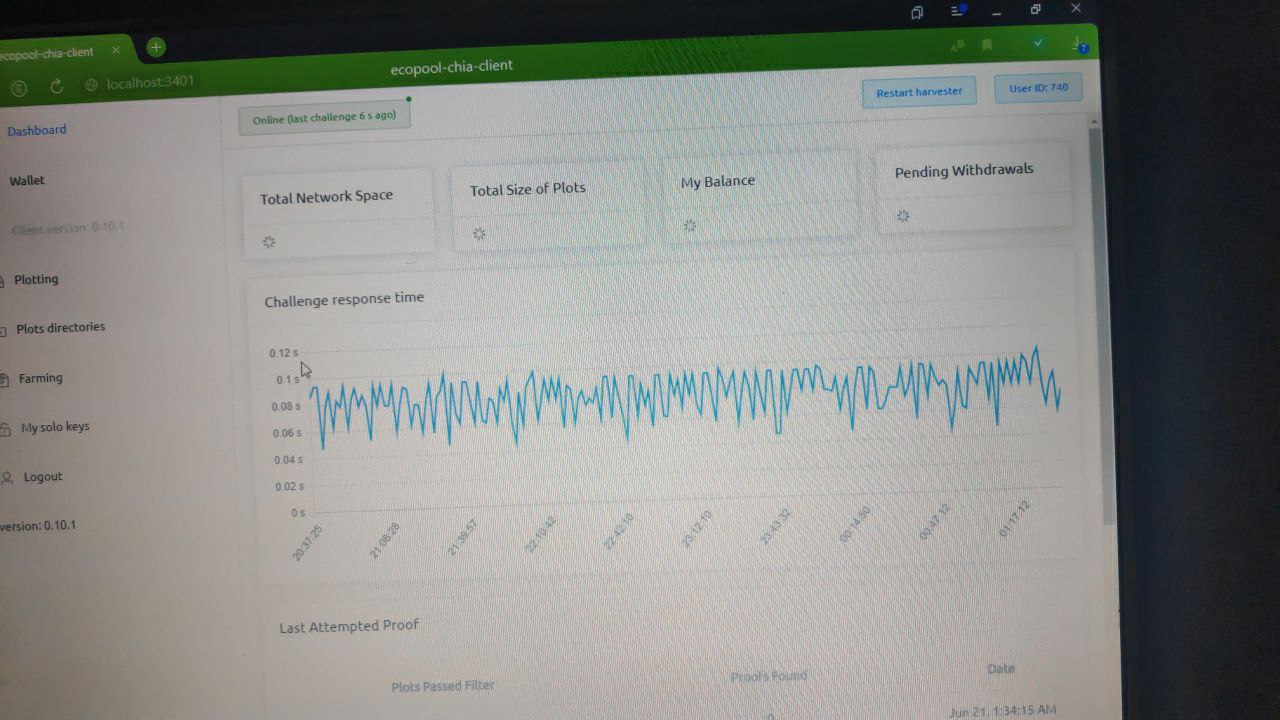Click the site info globe icon
1280x720 pixels.
point(91,85)
